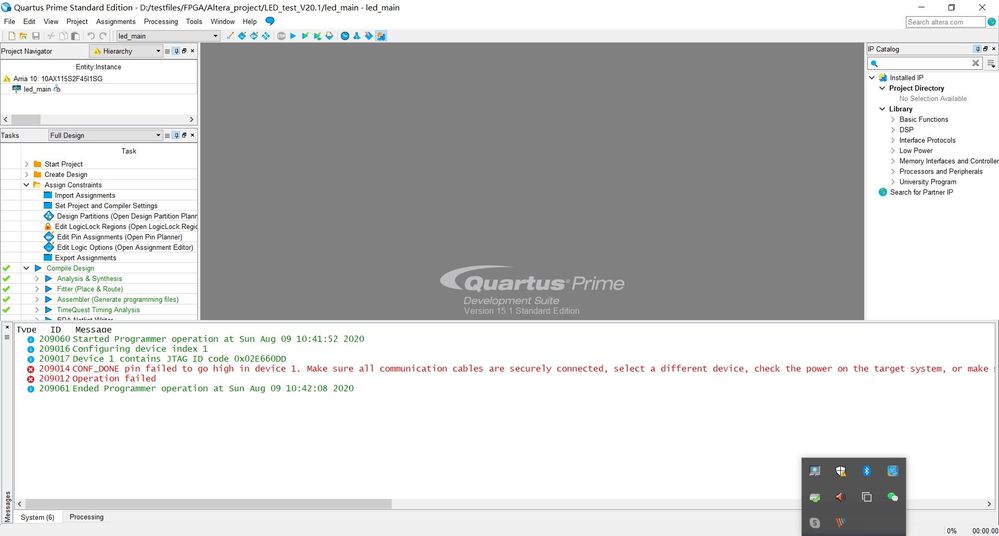Viewport: 999px width, 536px height.
Task: Click the 0% compile progress indicator
Action: pos(951,530)
